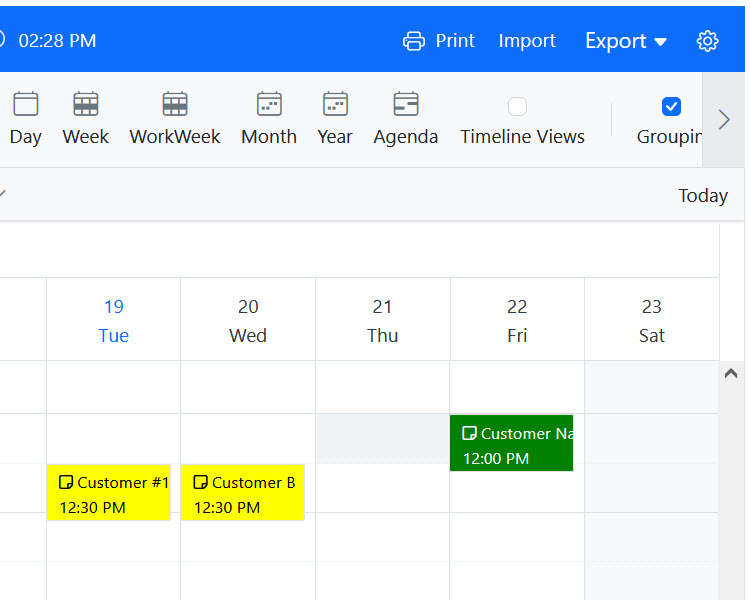Collapse header with the up caret
This screenshot has width=750, height=600.
(x=731, y=373)
